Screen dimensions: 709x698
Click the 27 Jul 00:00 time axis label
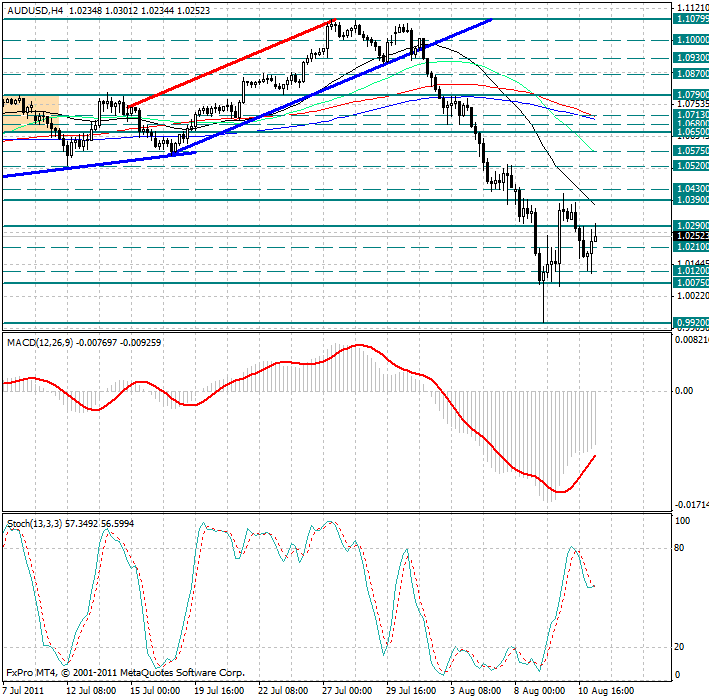(346, 689)
